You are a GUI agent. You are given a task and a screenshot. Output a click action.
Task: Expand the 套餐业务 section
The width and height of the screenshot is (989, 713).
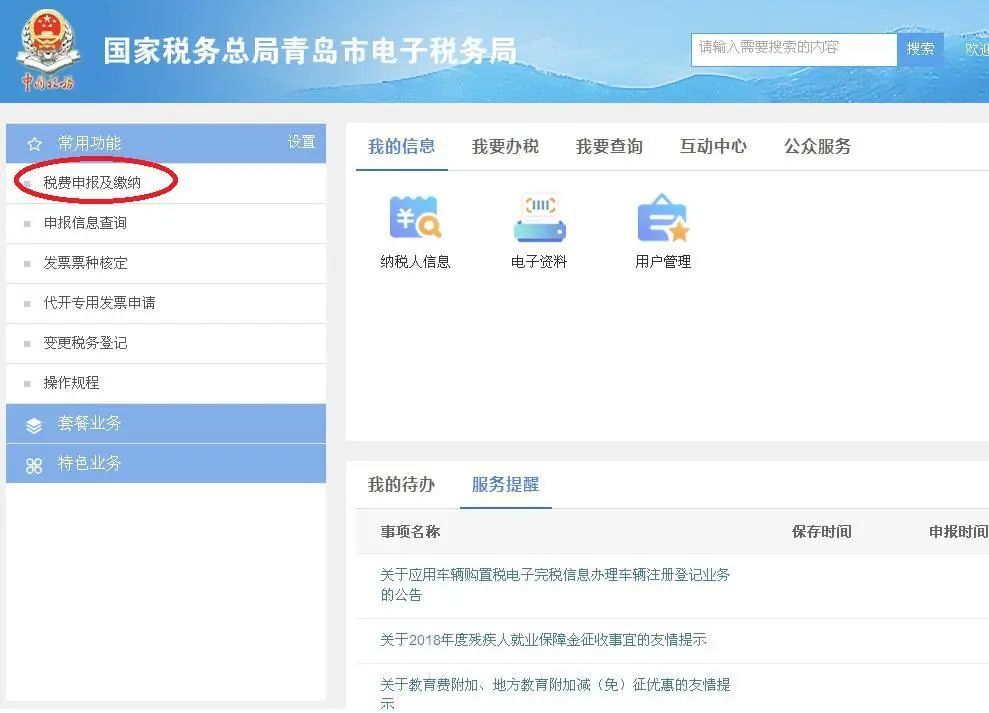[166, 423]
